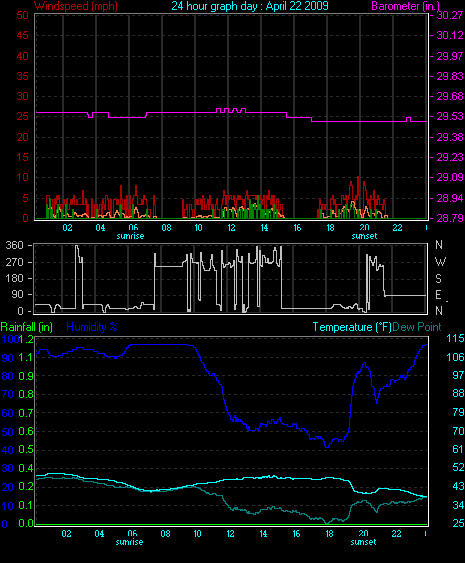This screenshot has height=563, width=465.
Task: Click the 'W' compass label beside direction chart
Action: click(440, 262)
